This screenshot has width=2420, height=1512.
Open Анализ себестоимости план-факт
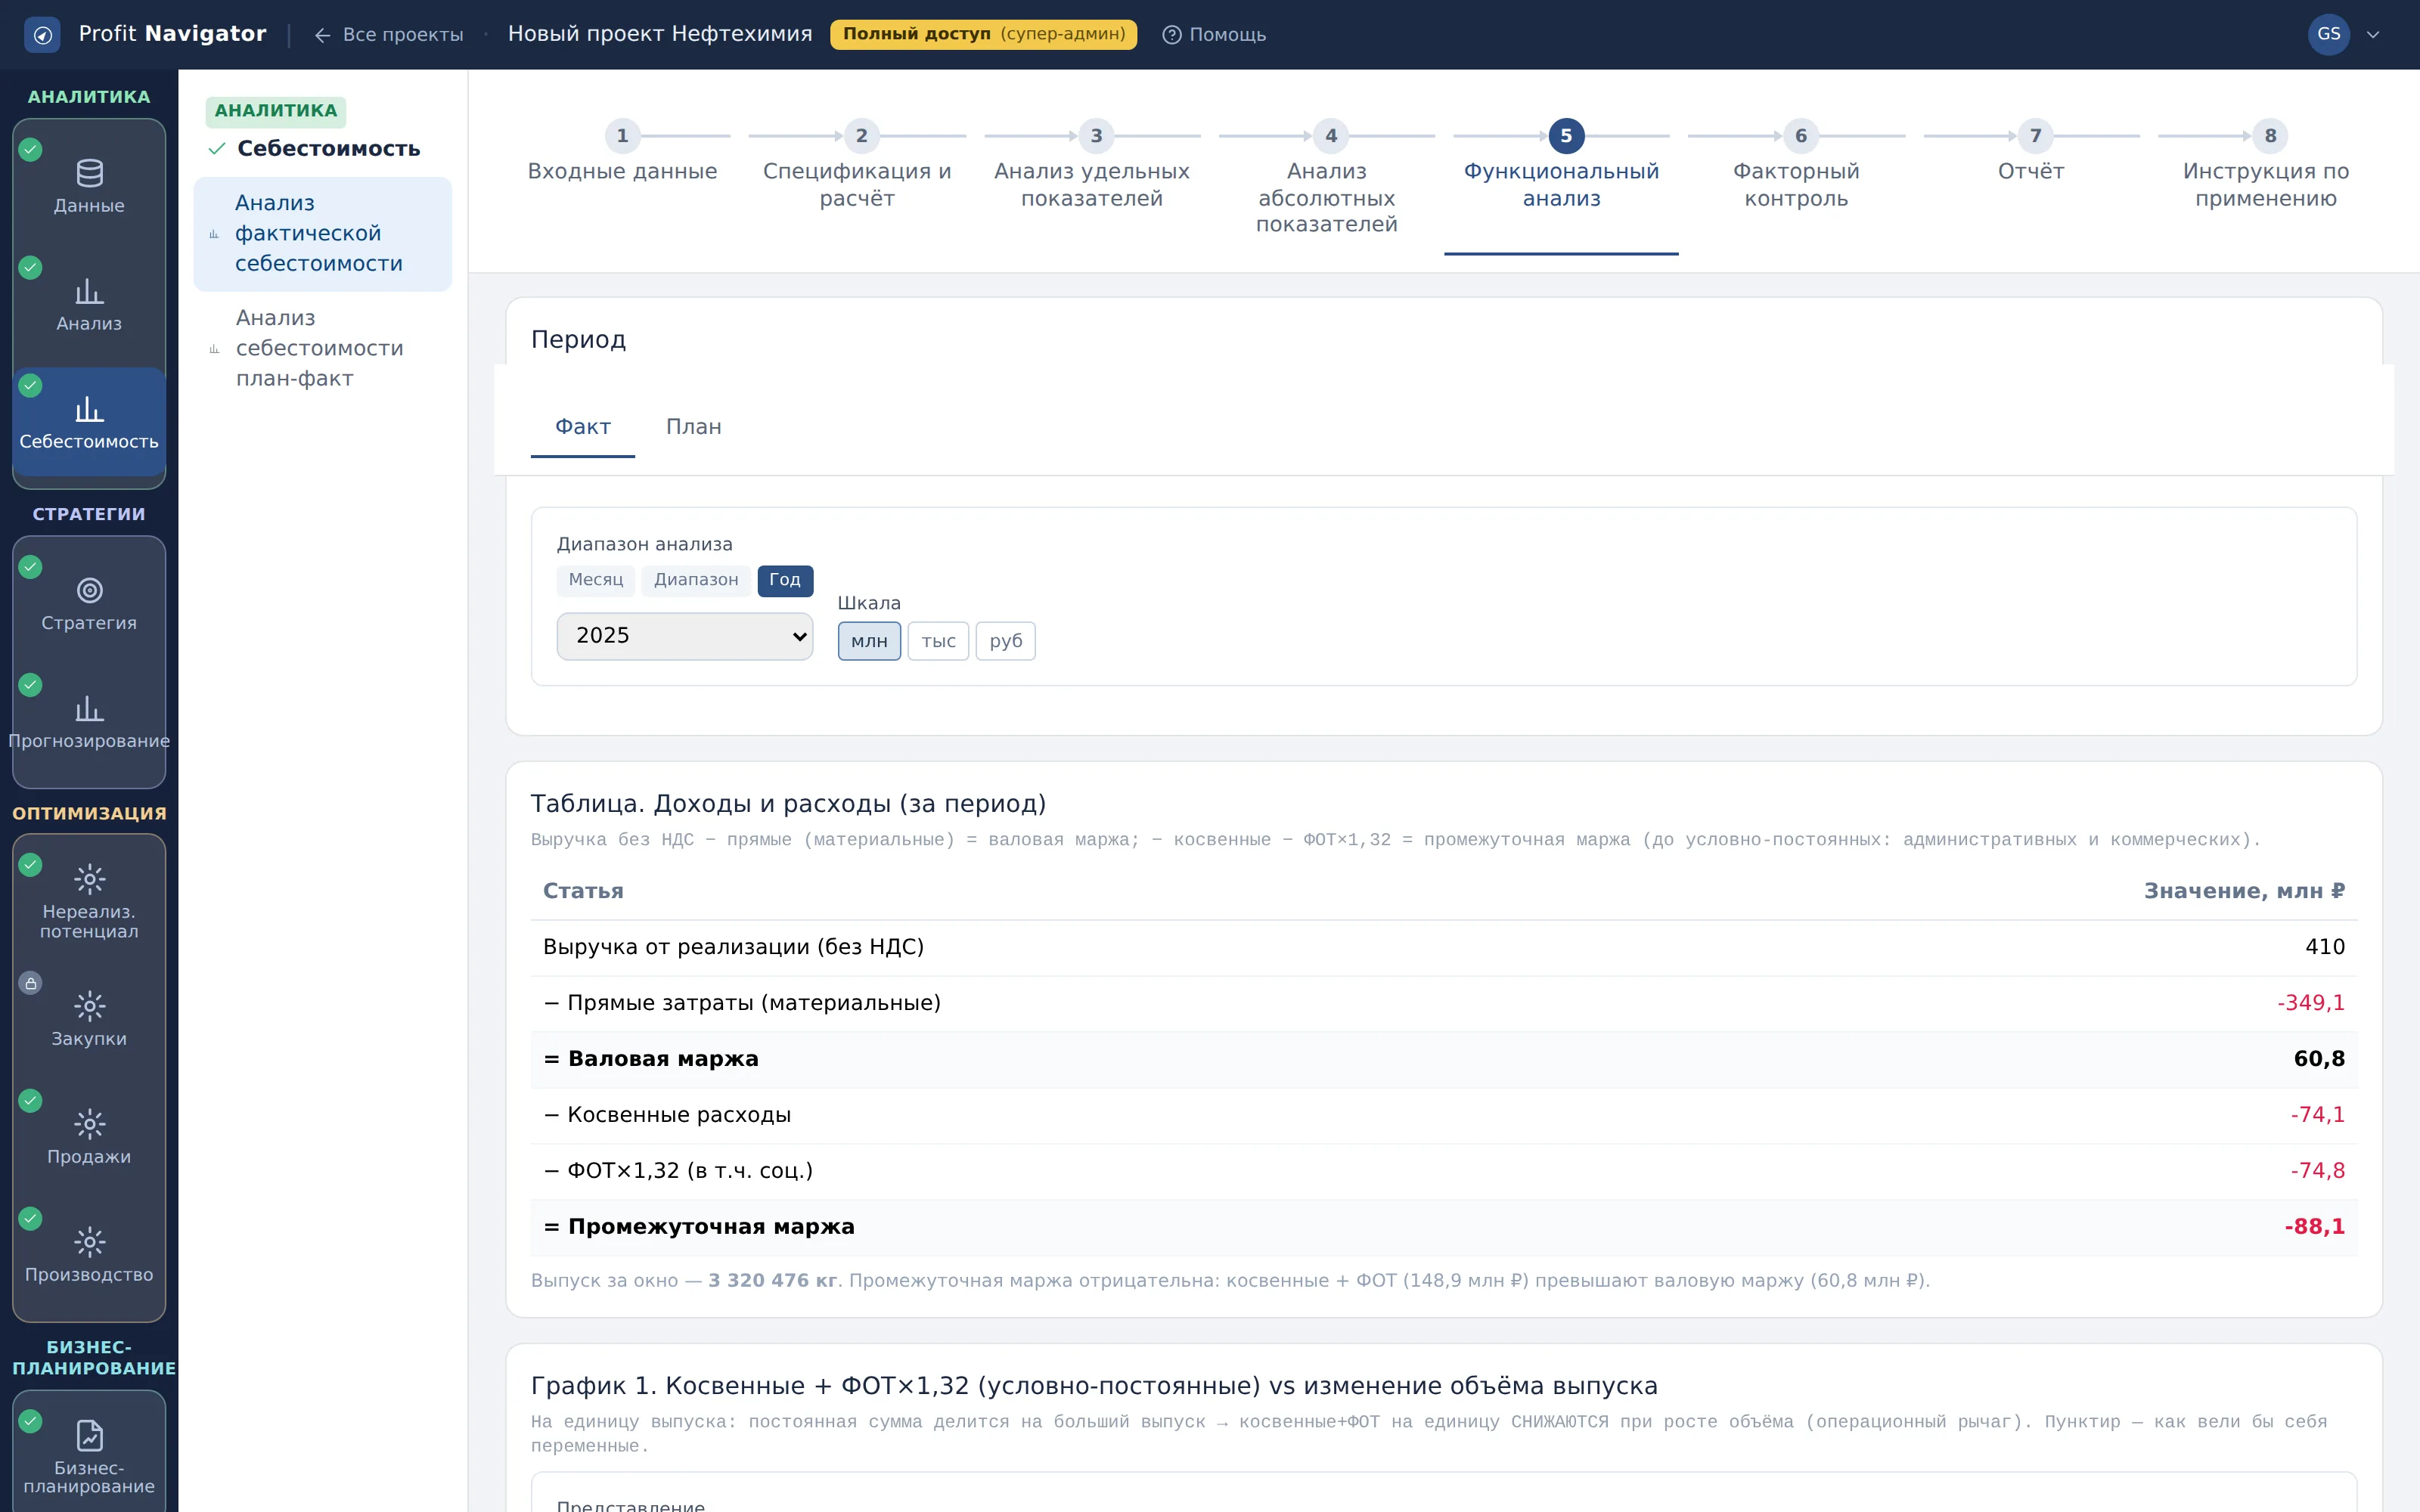(x=322, y=348)
